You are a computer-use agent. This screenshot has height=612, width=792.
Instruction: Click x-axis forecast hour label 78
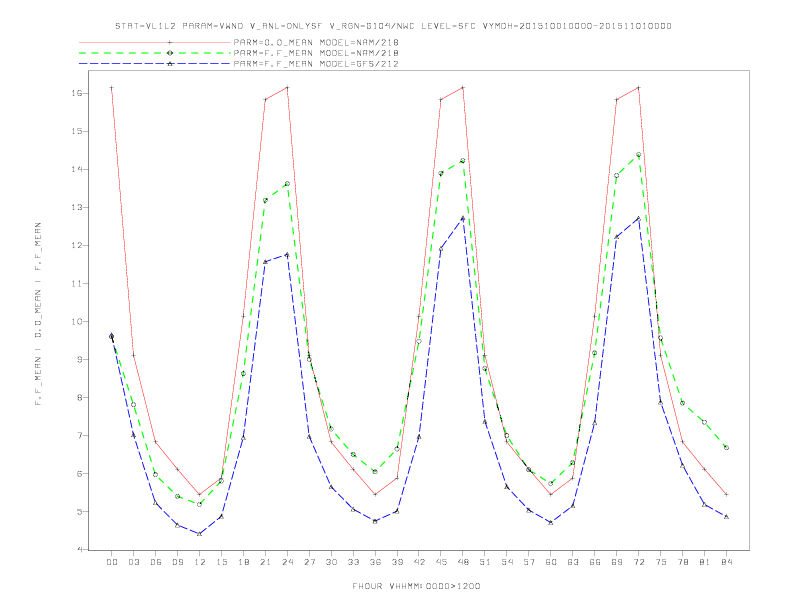pyautogui.click(x=683, y=562)
